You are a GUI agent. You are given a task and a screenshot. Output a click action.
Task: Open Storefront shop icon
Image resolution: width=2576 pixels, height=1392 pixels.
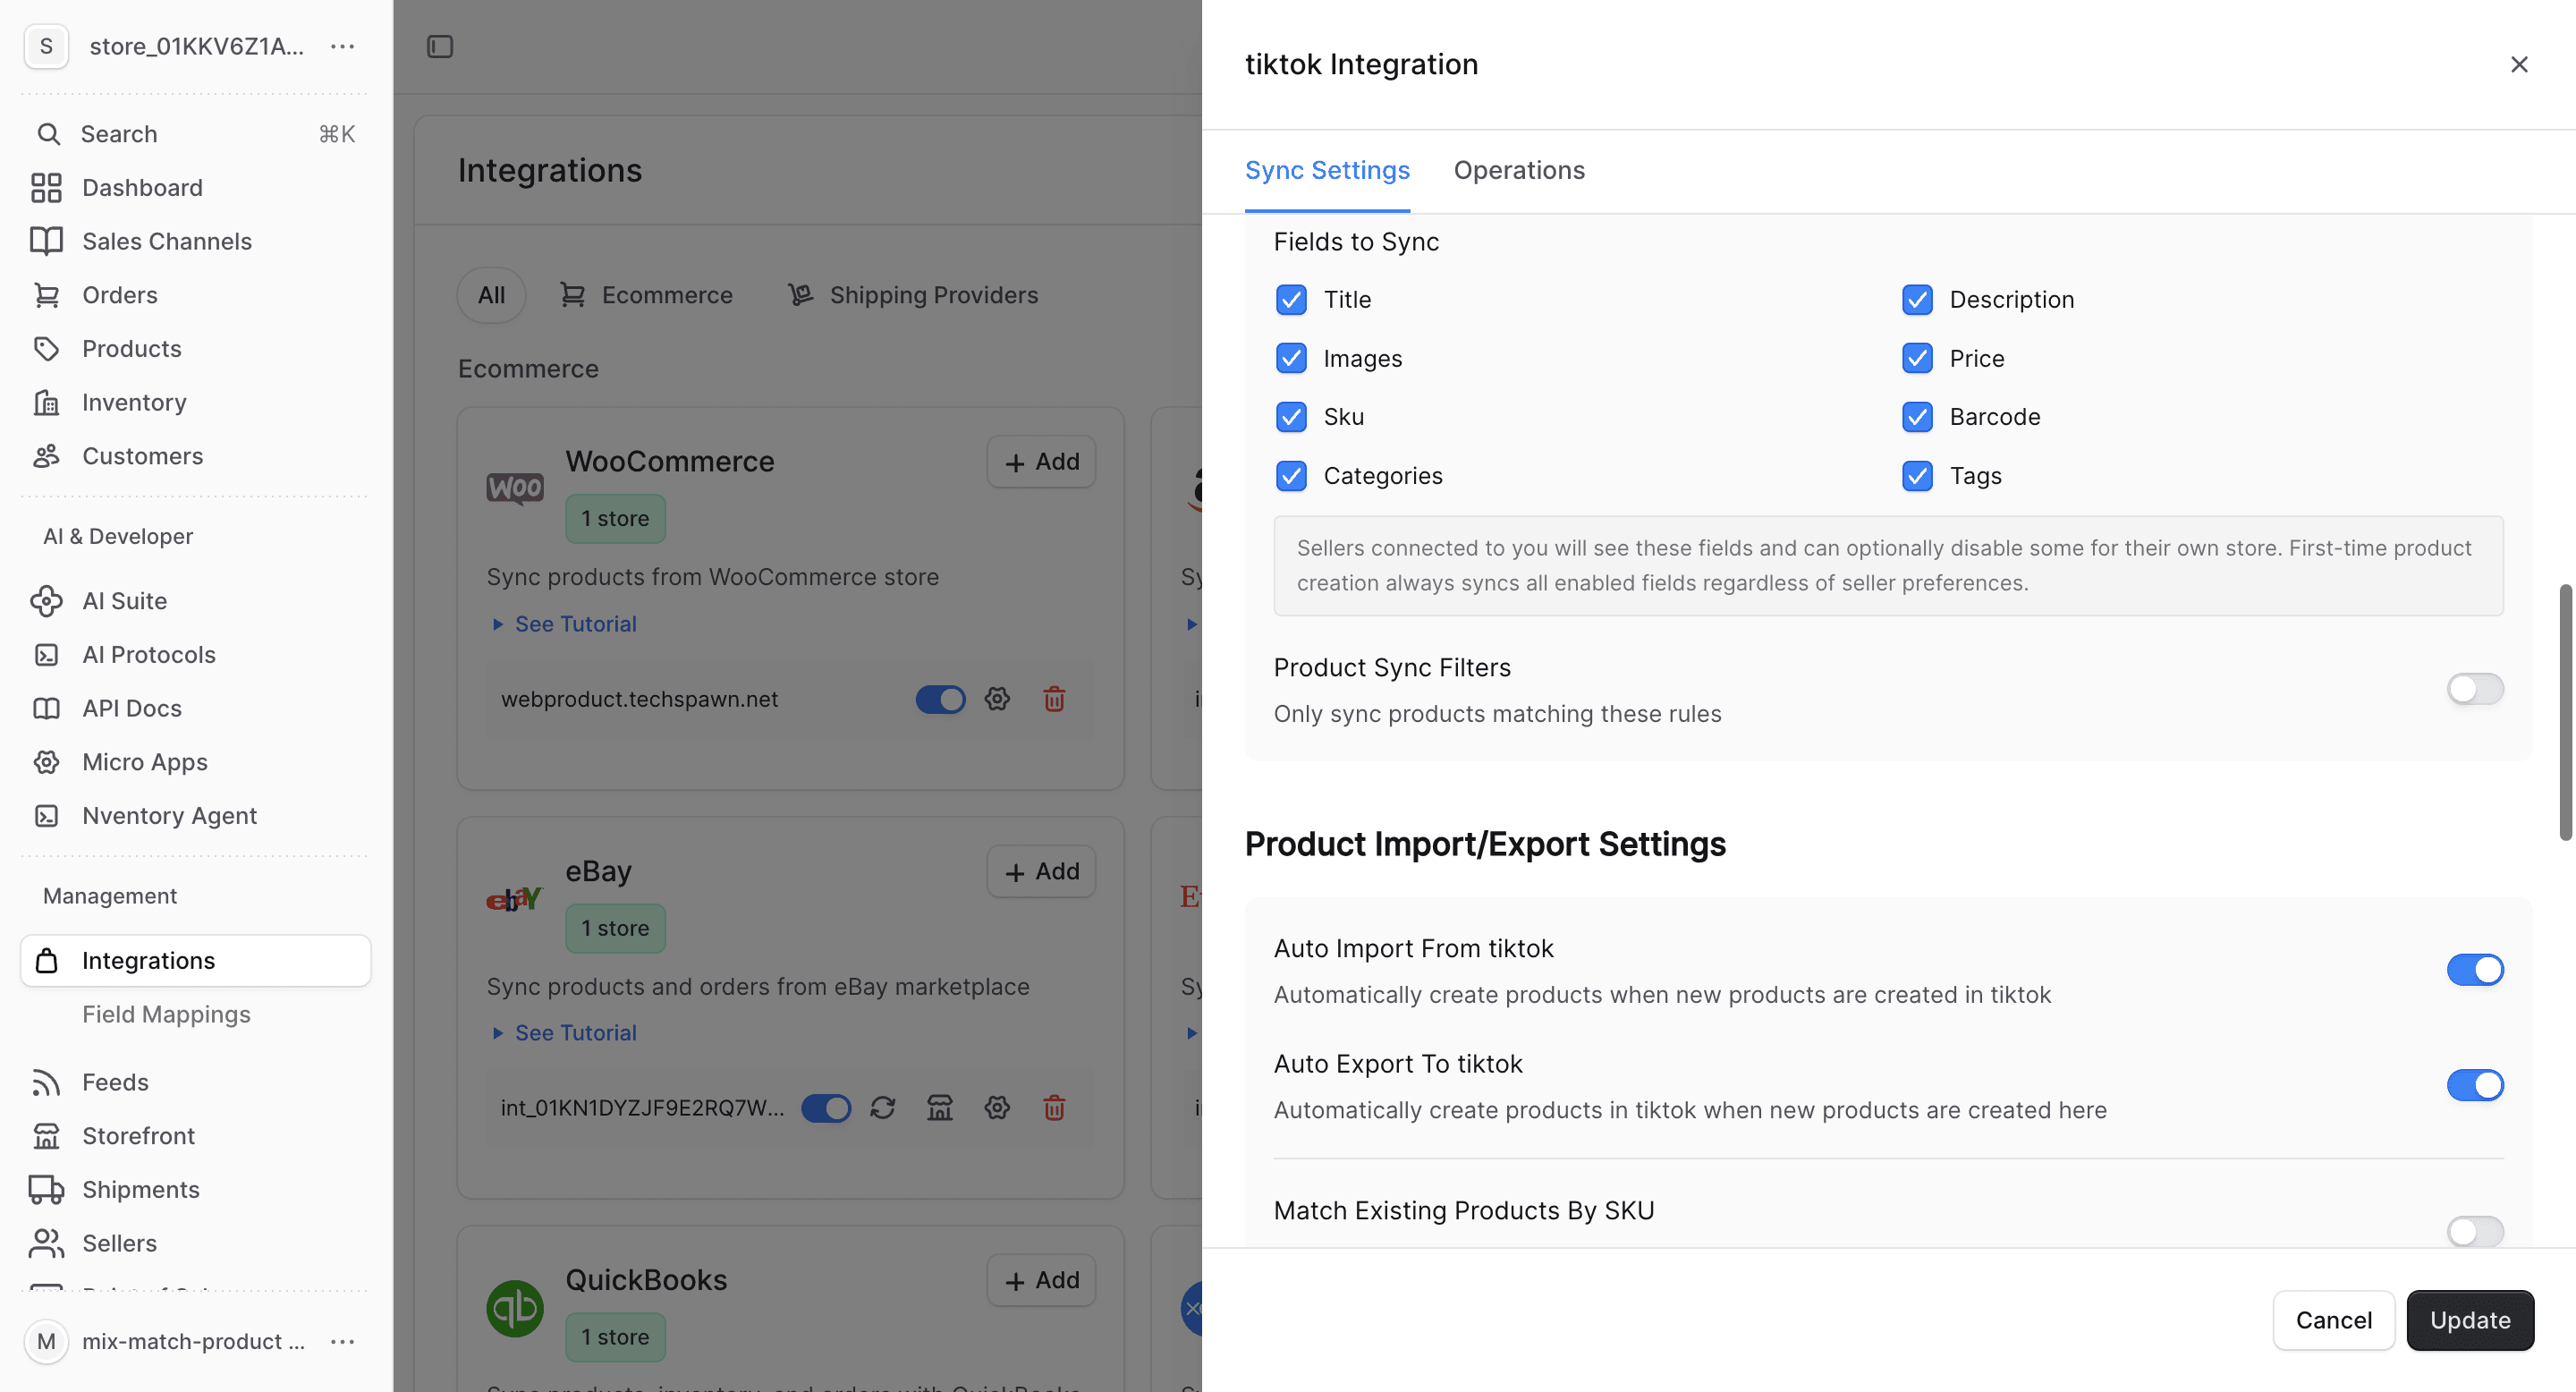pyautogui.click(x=46, y=1136)
